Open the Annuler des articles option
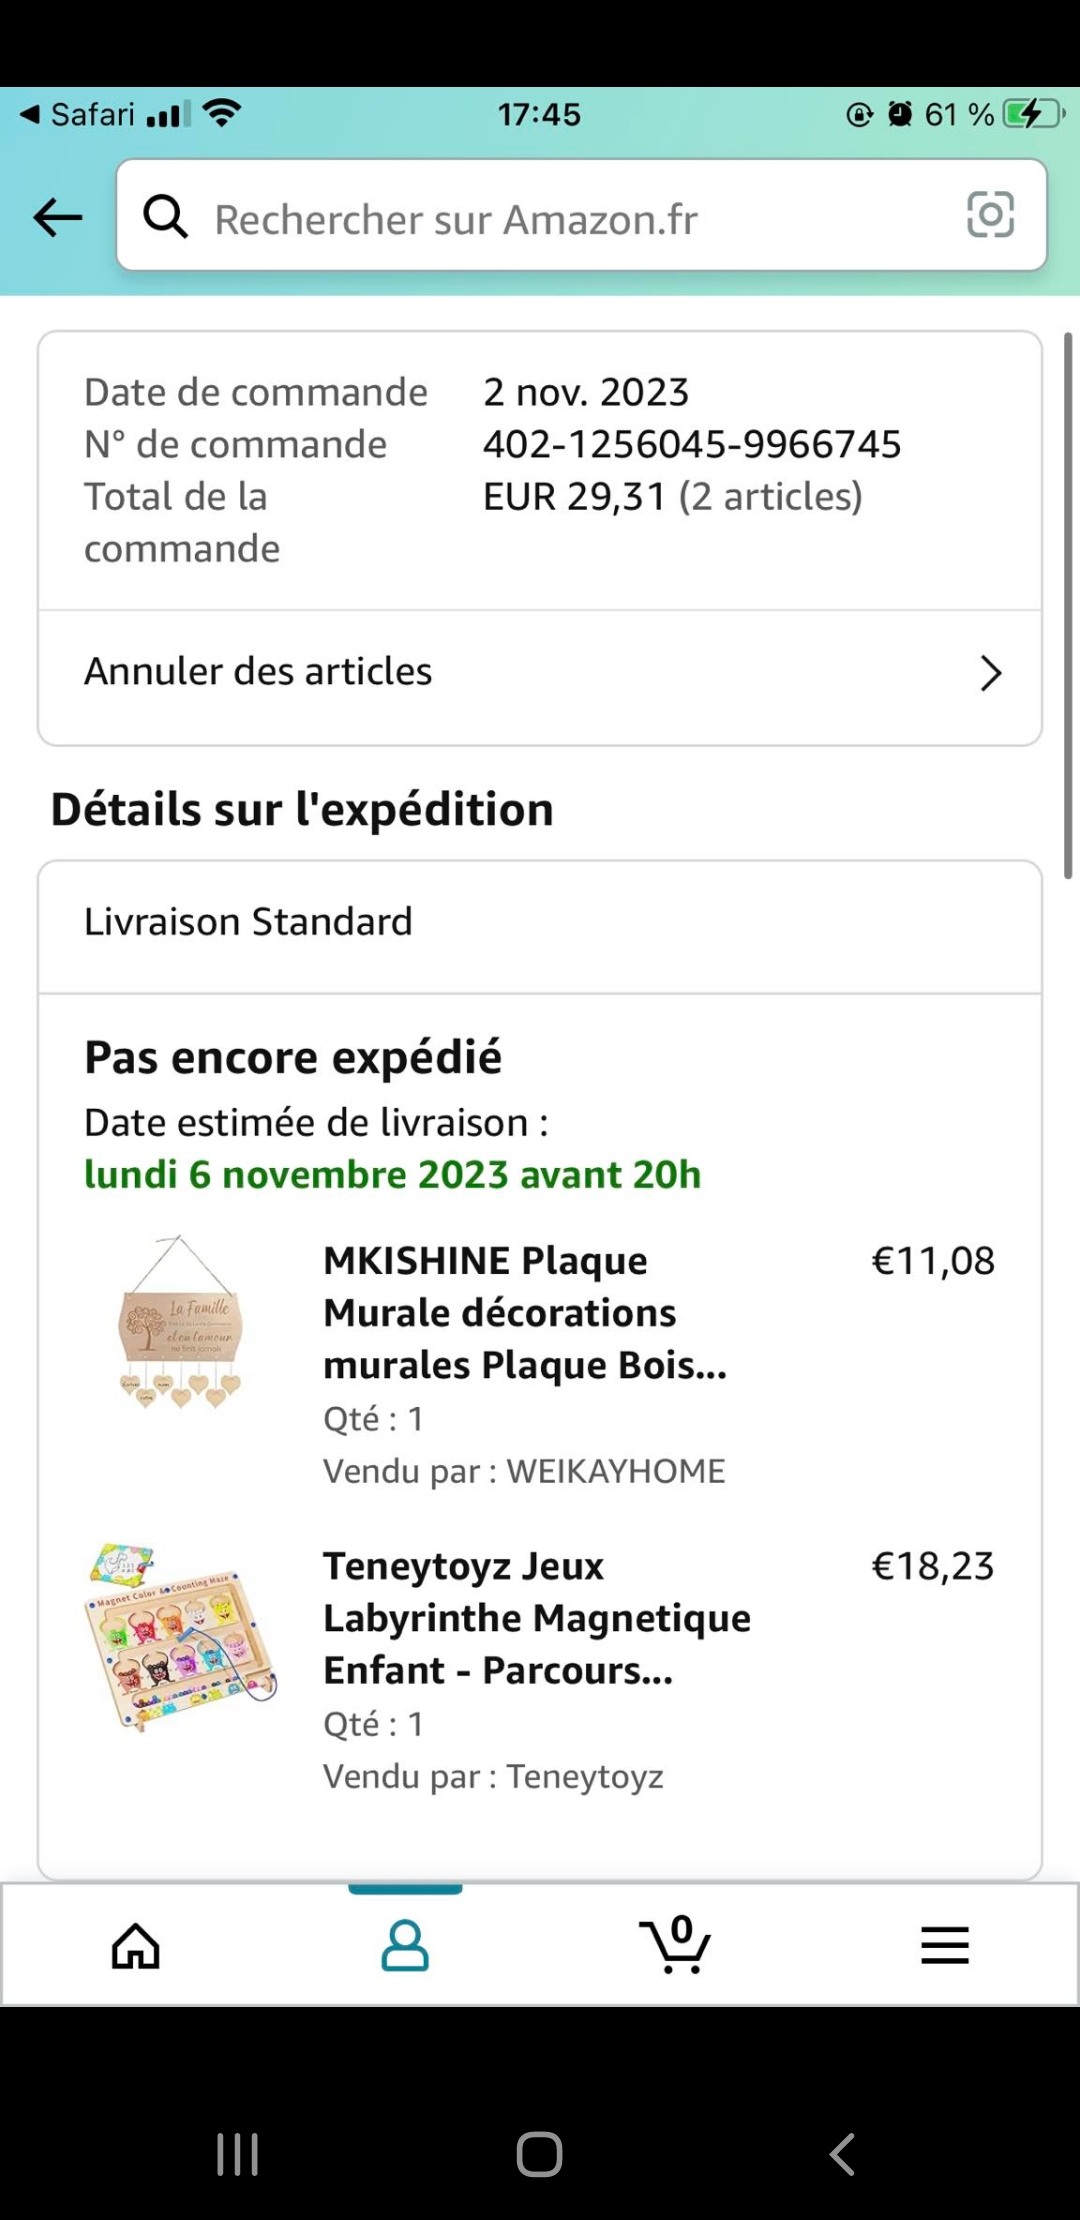1080x2220 pixels. pos(258,672)
